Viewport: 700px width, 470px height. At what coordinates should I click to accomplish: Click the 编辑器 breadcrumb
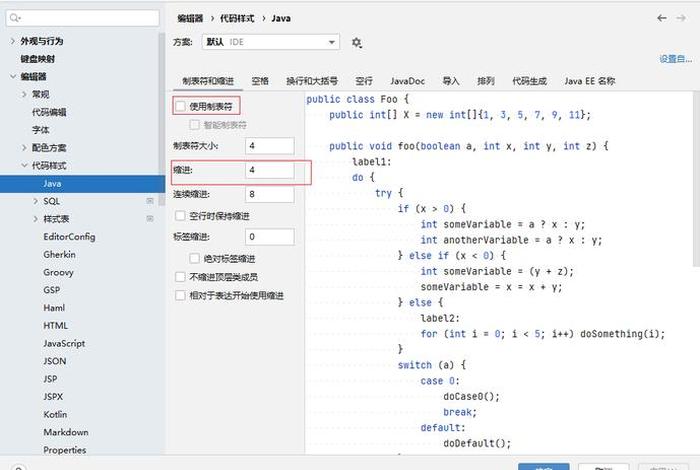190,18
